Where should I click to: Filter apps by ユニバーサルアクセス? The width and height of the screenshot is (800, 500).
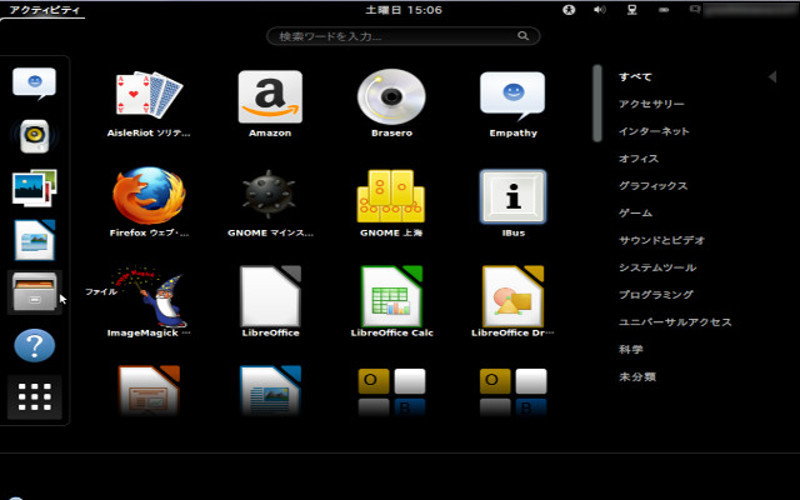coord(675,322)
